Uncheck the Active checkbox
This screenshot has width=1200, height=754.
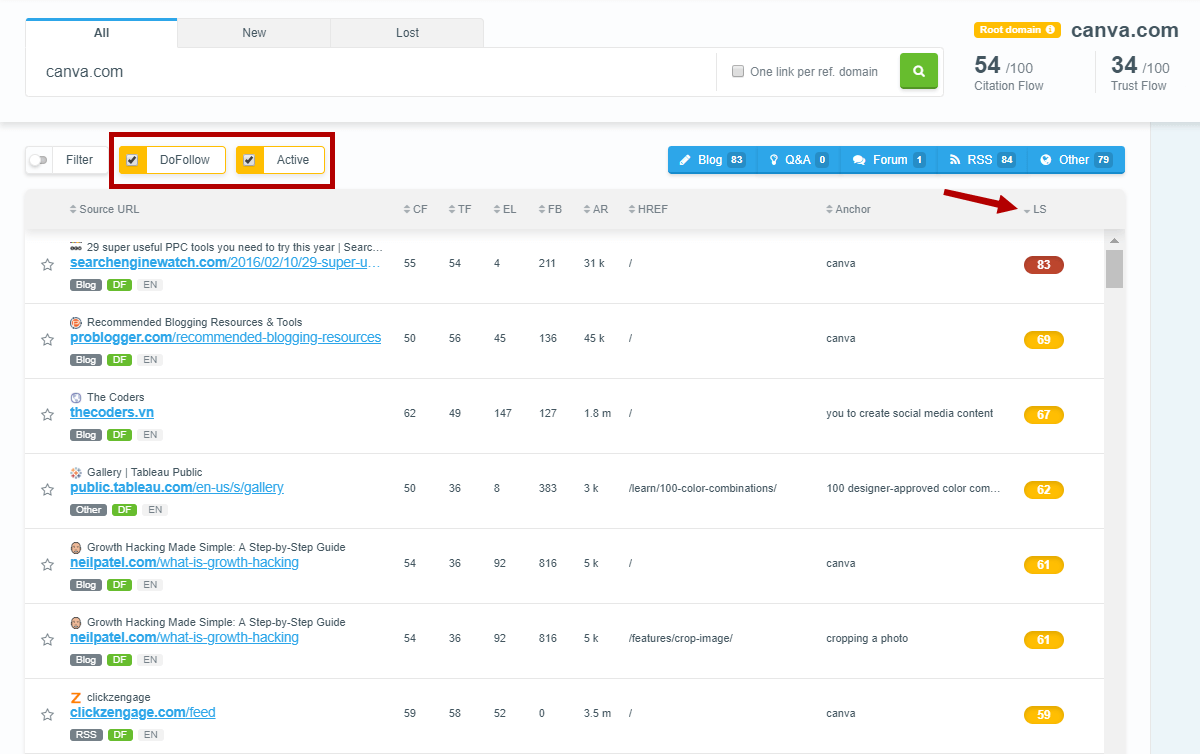pos(249,160)
